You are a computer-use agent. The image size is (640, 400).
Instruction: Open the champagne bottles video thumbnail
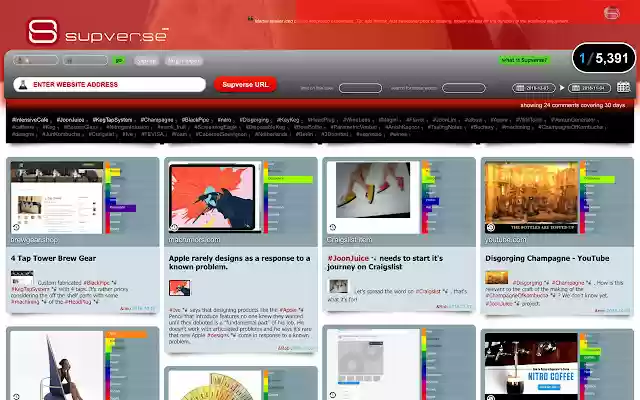point(531,198)
